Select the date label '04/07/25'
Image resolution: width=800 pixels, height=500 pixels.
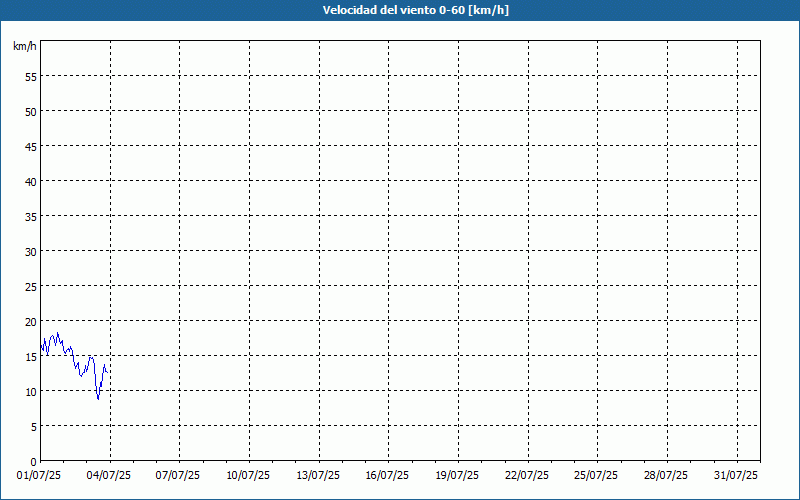pyautogui.click(x=108, y=476)
